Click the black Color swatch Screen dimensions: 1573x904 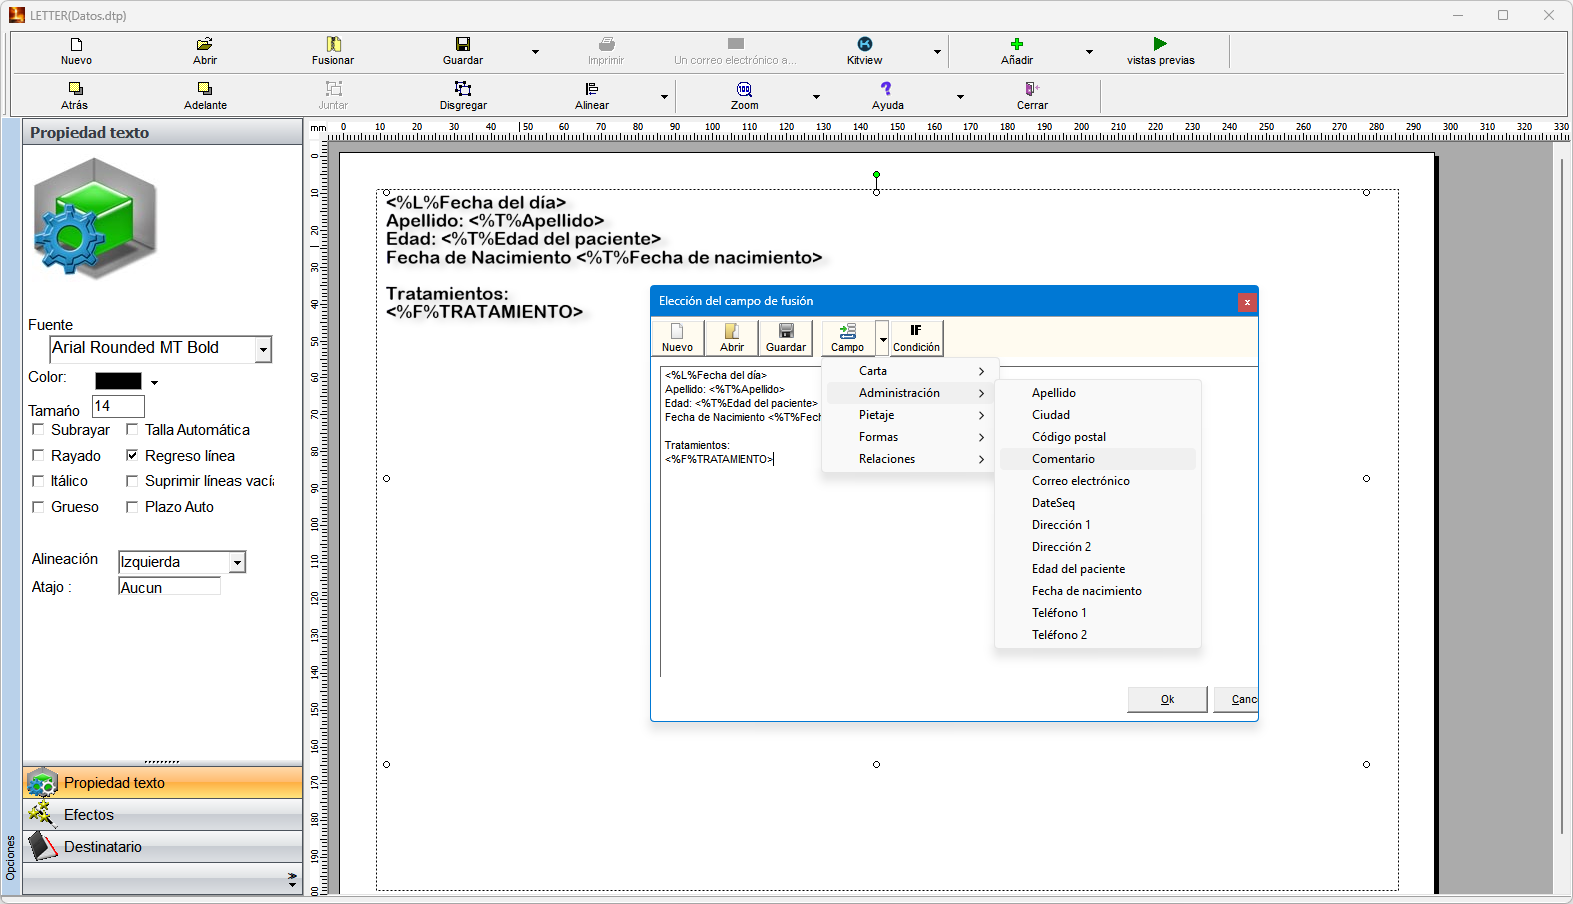click(x=118, y=381)
